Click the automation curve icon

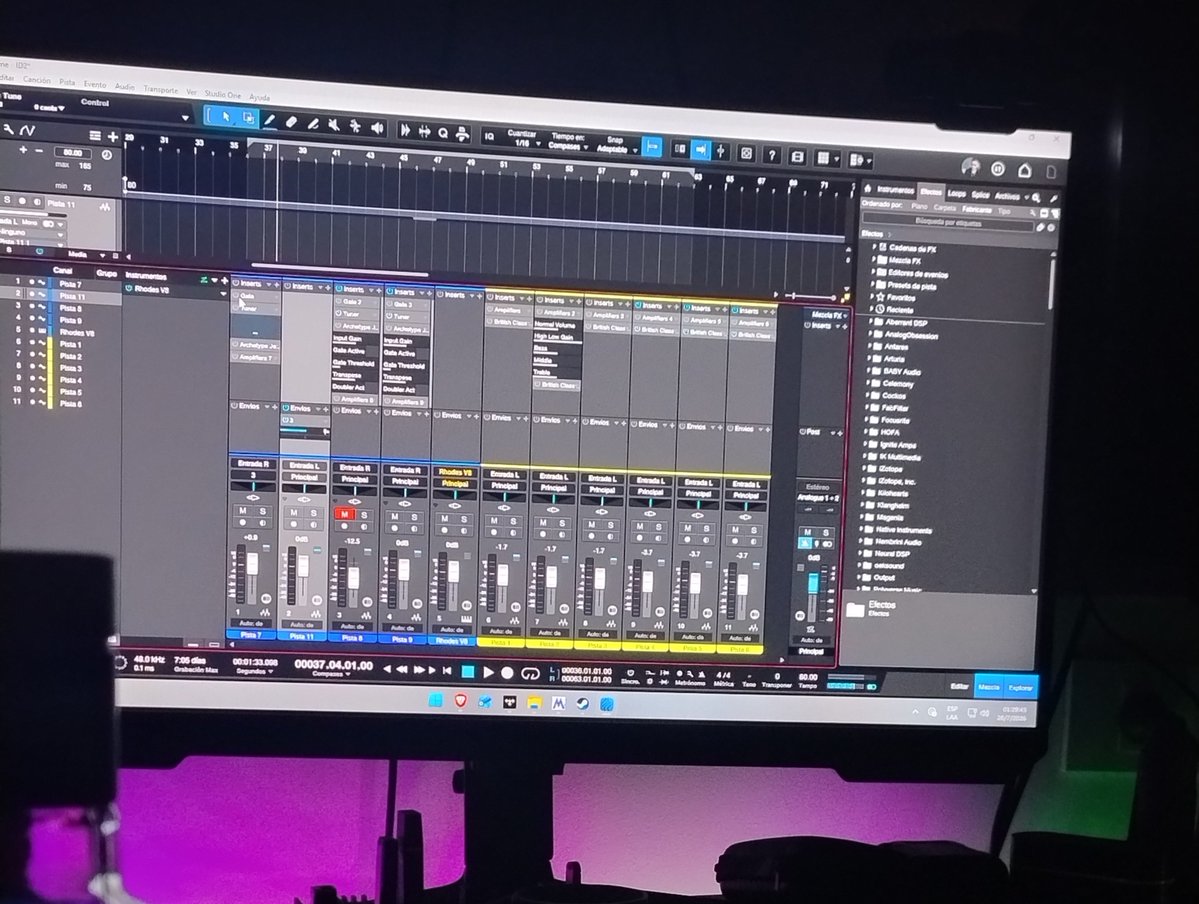pyautogui.click(x=28, y=131)
